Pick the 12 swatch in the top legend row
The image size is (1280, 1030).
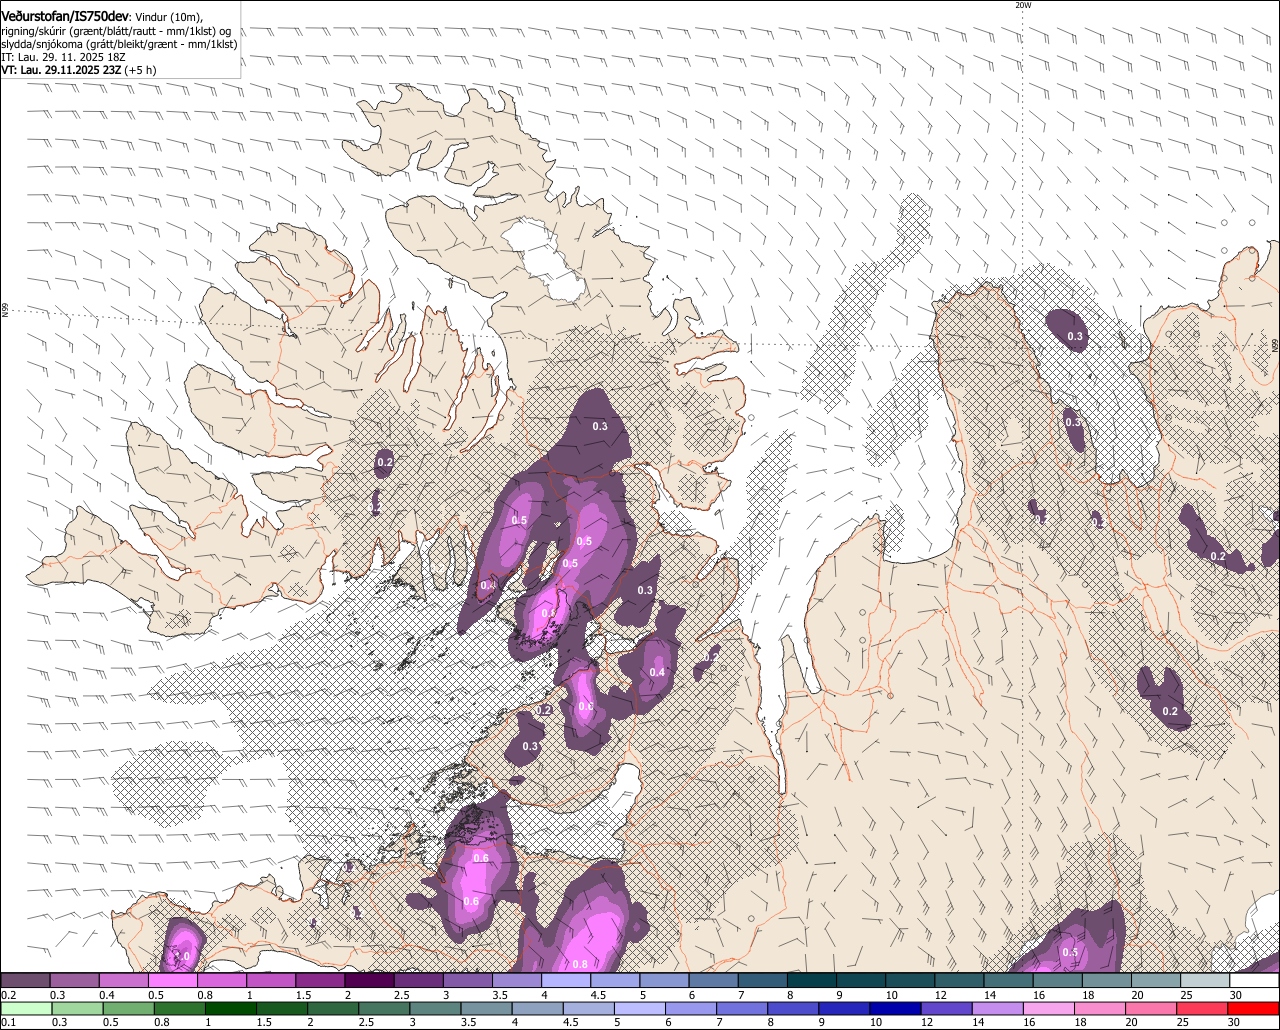point(959,981)
